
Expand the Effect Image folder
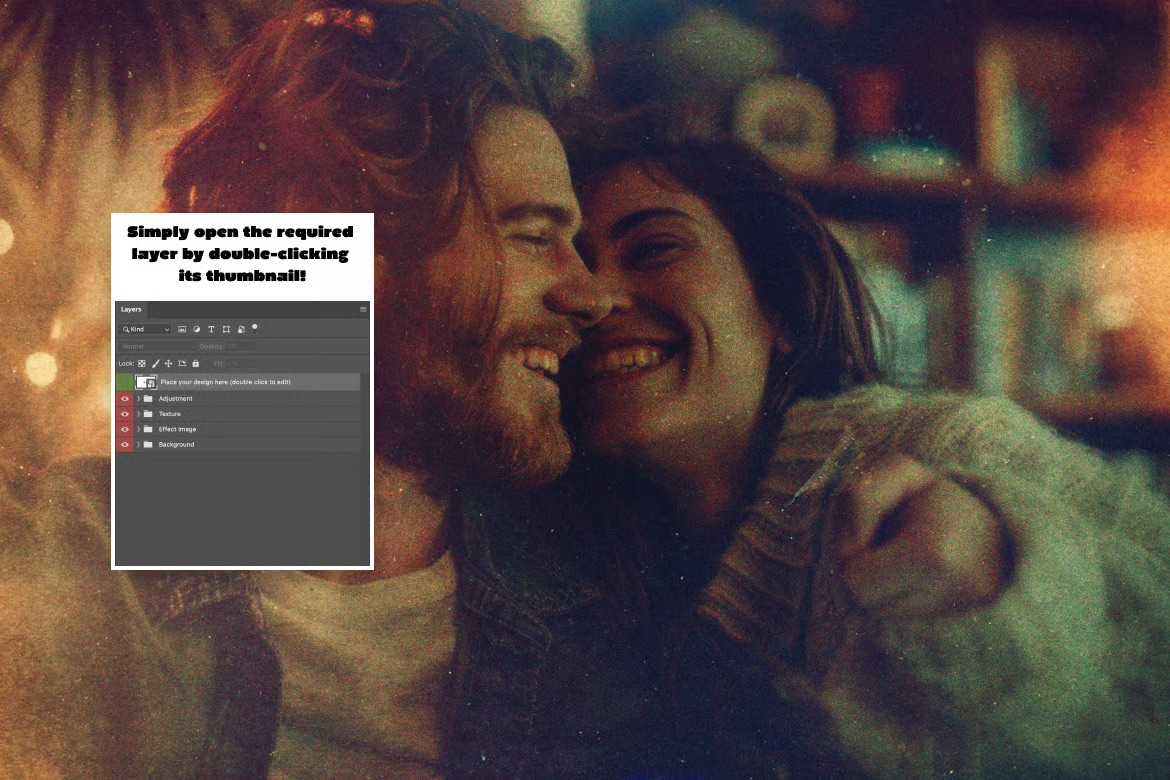tap(138, 429)
